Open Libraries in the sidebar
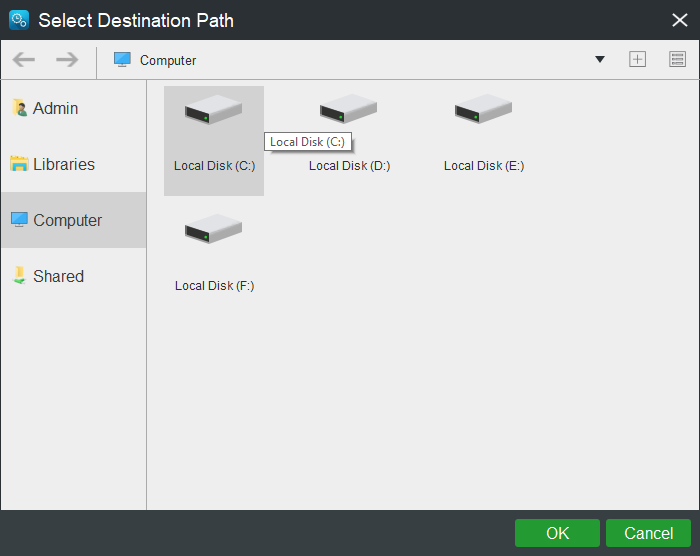700x556 pixels. coord(63,164)
